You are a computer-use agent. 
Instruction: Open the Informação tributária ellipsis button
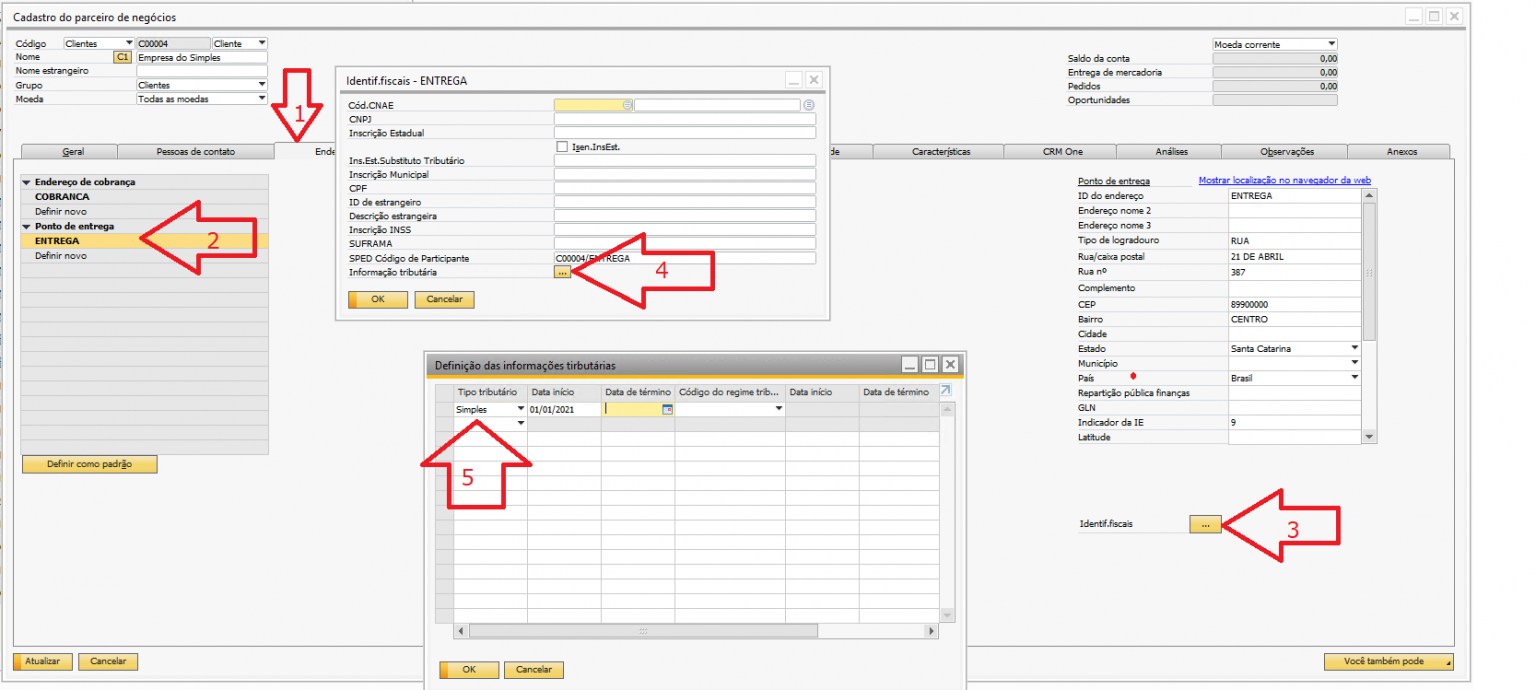pyautogui.click(x=562, y=272)
